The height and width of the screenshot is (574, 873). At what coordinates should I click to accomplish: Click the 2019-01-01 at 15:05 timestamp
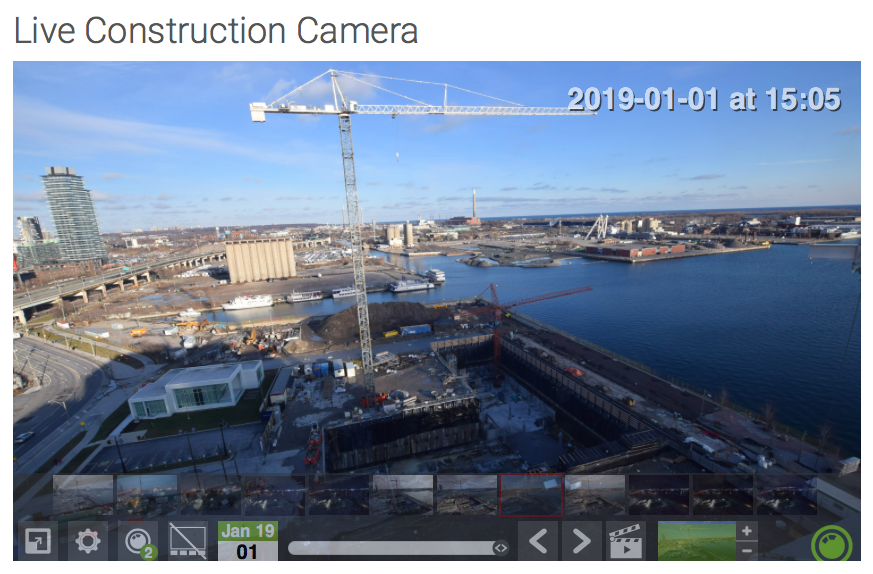click(x=704, y=100)
